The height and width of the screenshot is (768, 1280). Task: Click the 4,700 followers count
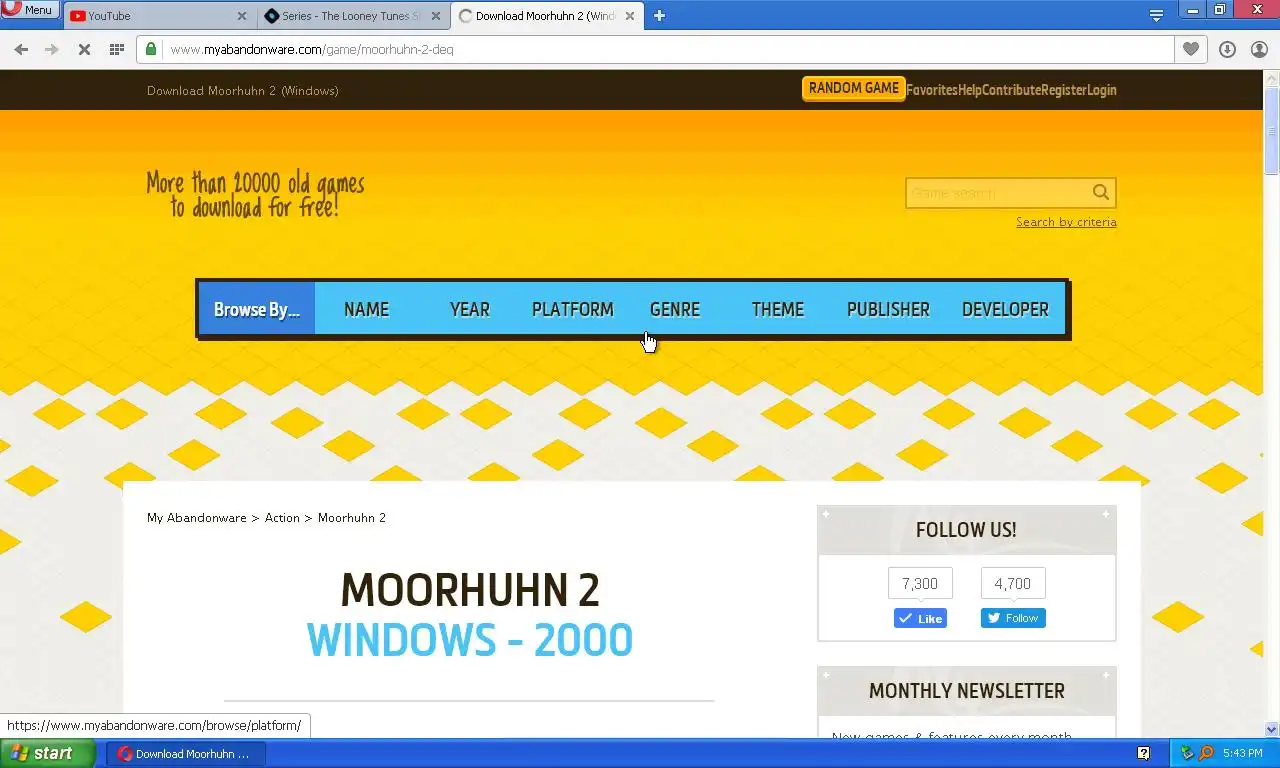pyautogui.click(x=1013, y=584)
